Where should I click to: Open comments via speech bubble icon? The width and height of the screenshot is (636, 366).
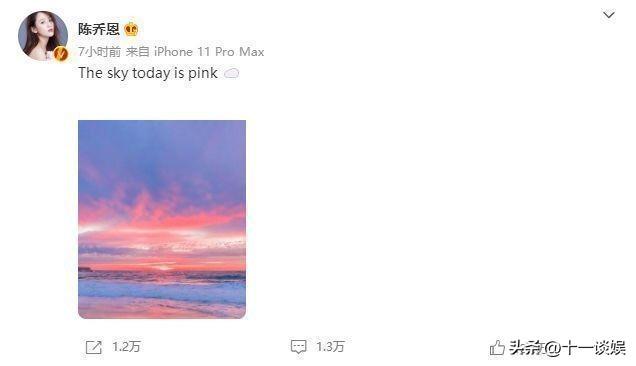point(298,347)
